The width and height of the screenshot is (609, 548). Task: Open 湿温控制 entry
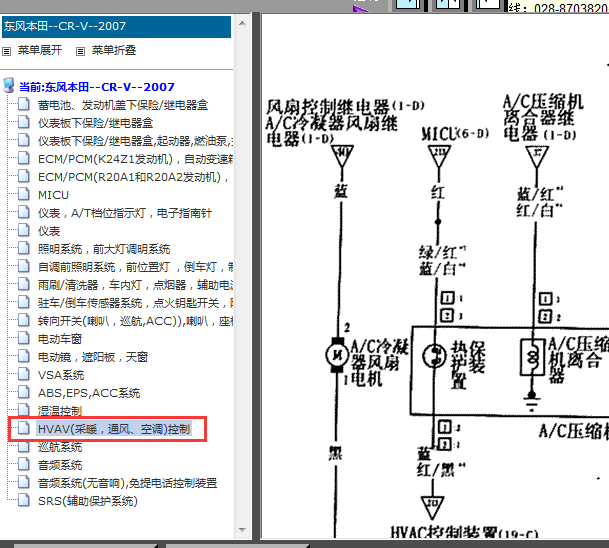pos(59,411)
